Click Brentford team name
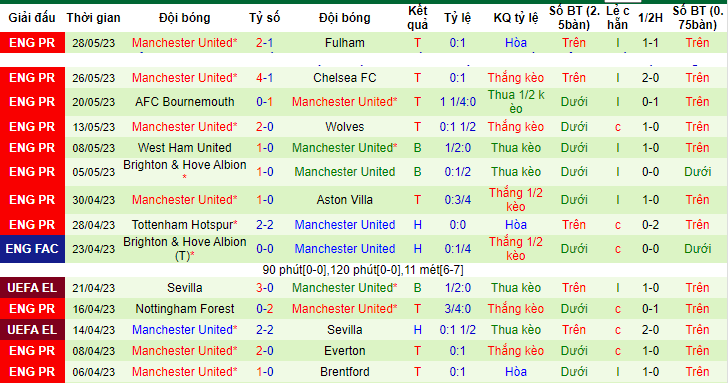The width and height of the screenshot is (728, 383). pyautogui.click(x=344, y=371)
